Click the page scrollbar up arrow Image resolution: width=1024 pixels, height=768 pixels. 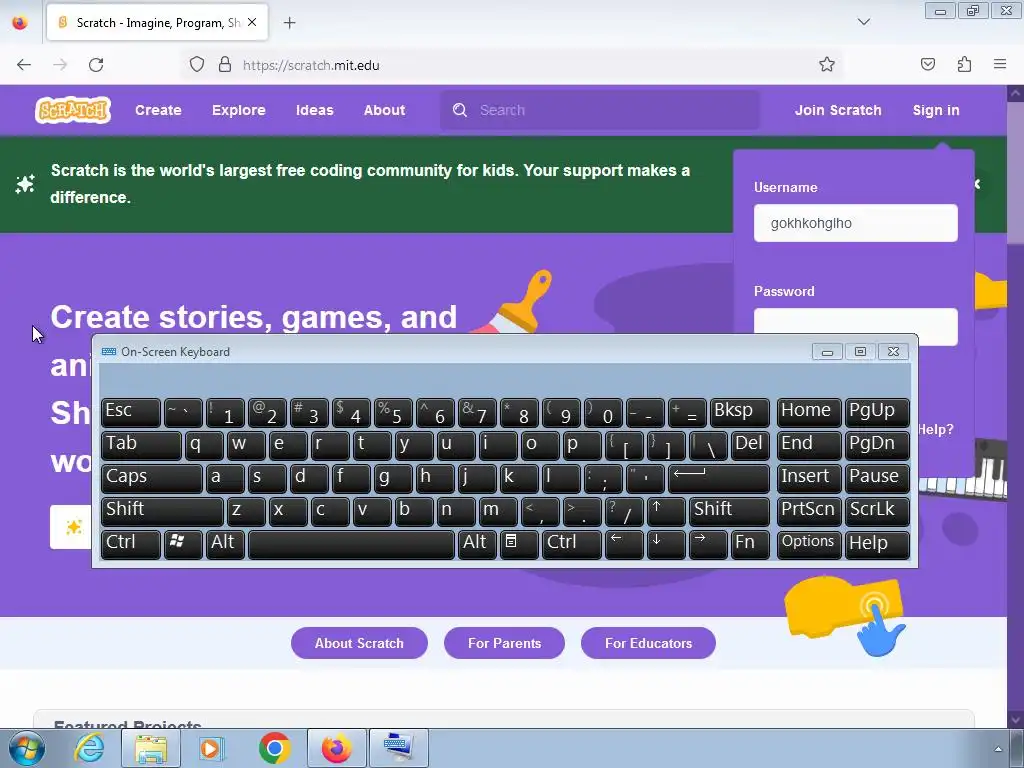(1015, 93)
